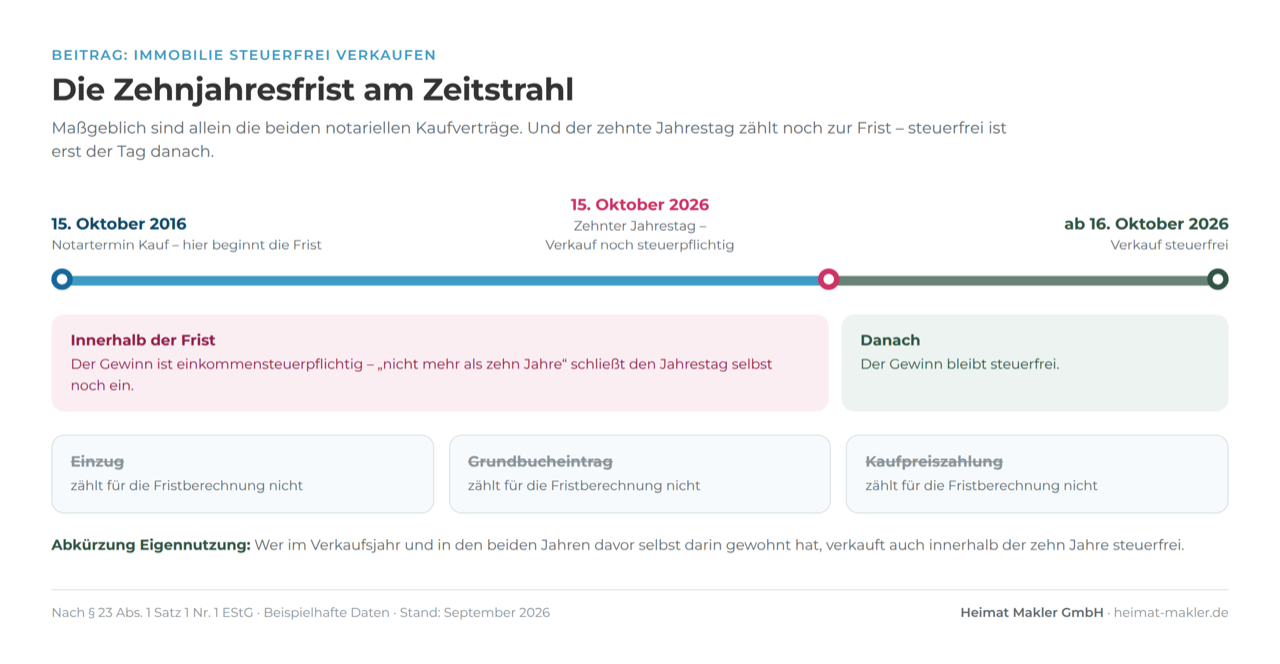The width and height of the screenshot is (1280, 664).
Task: Click 'Notartermin Kauf – hier beginnt die Frist'
Action: coord(187,245)
